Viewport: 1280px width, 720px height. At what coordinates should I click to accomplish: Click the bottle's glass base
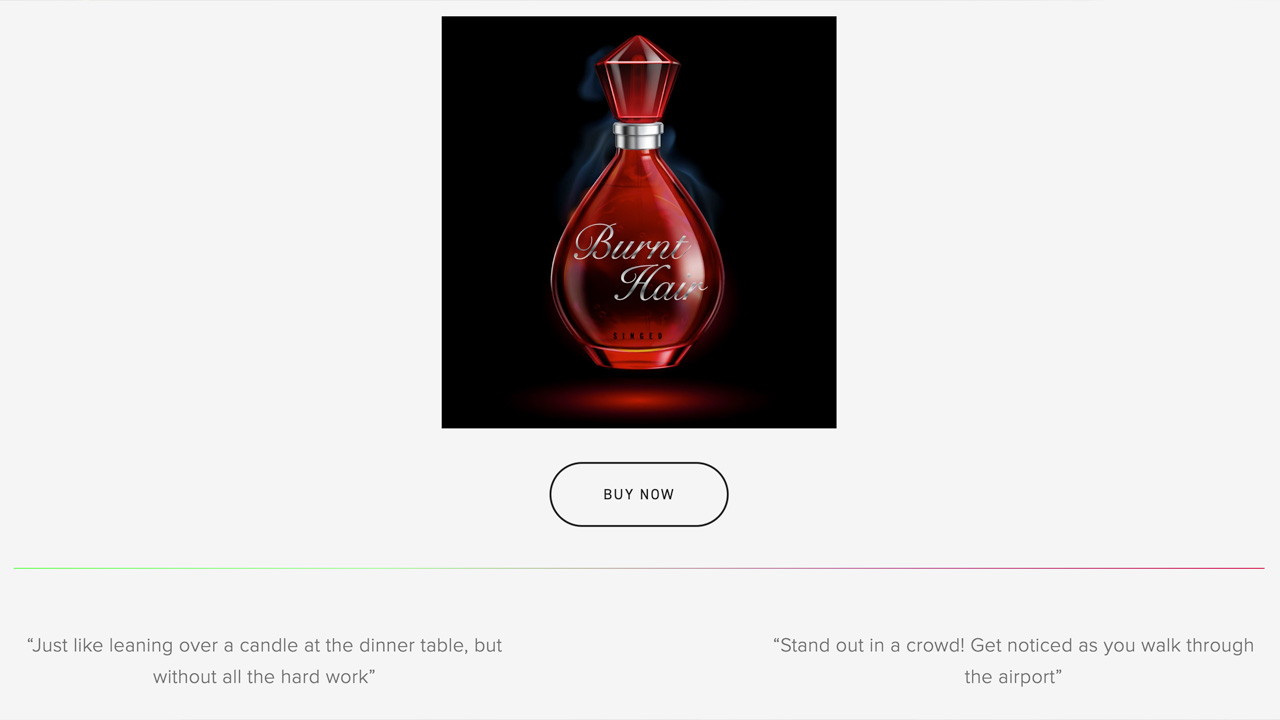point(638,355)
